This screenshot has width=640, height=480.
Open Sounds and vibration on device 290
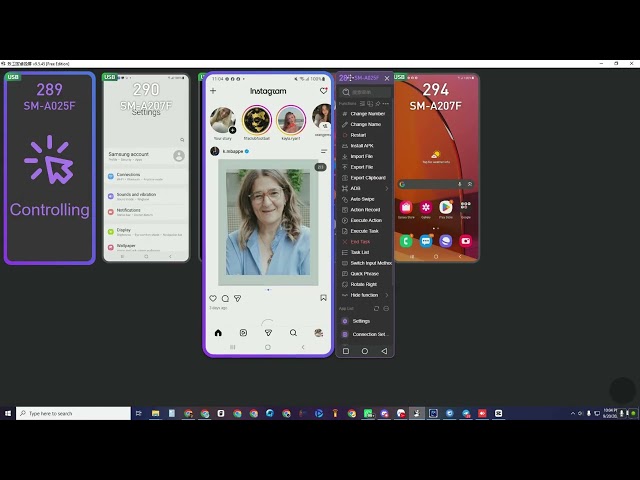click(146, 196)
